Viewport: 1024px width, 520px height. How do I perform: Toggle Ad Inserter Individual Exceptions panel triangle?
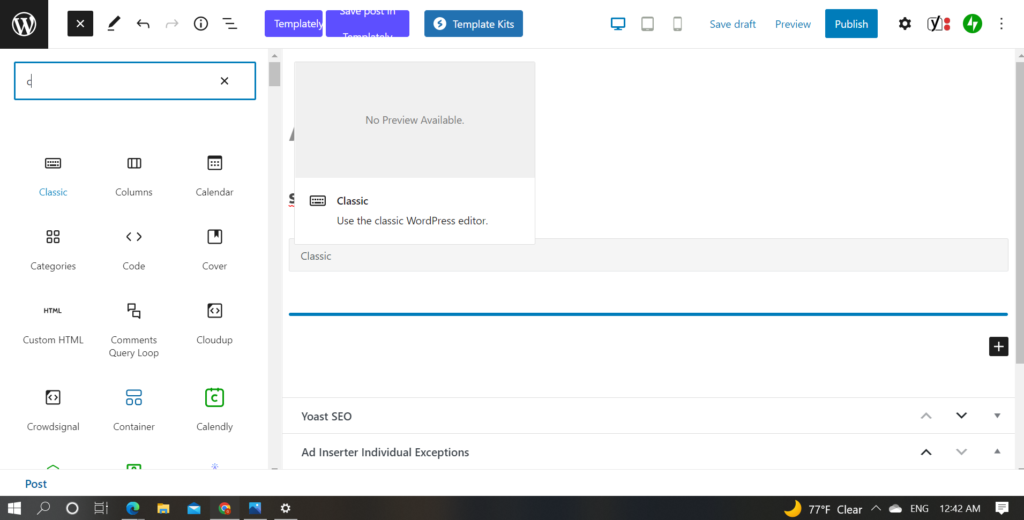(x=997, y=452)
